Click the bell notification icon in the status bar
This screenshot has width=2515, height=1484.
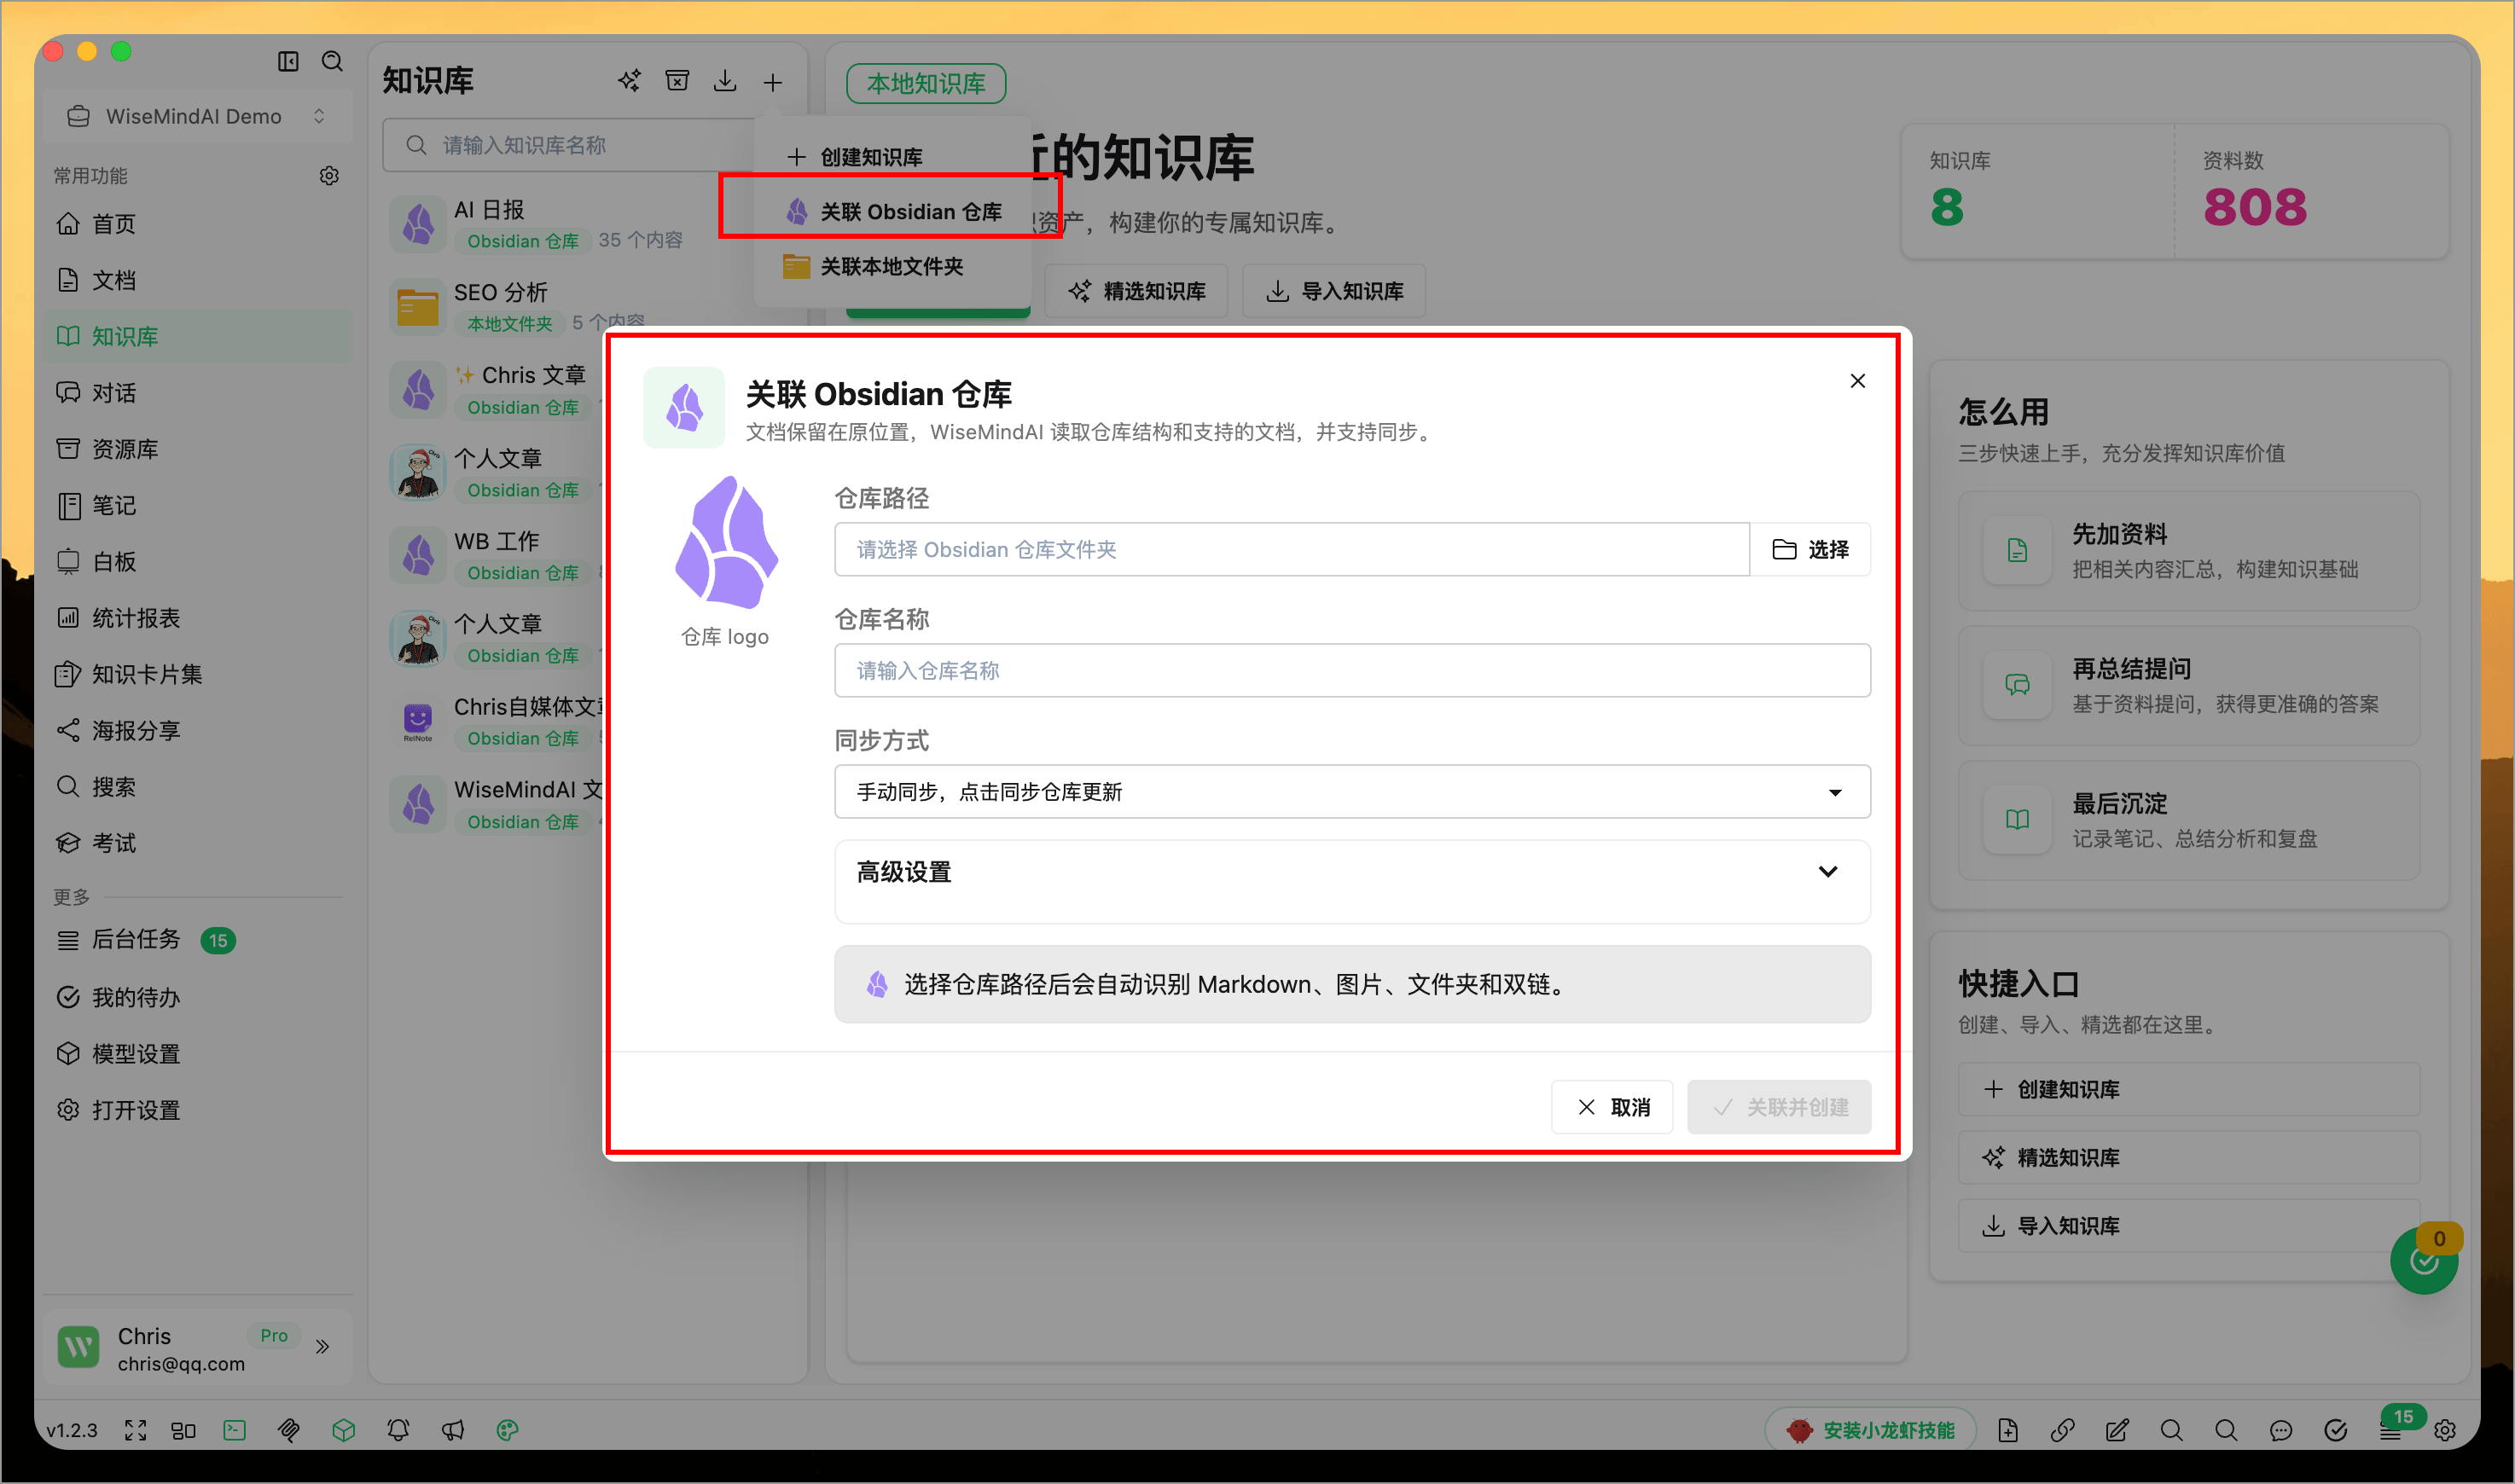pyautogui.click(x=398, y=1430)
